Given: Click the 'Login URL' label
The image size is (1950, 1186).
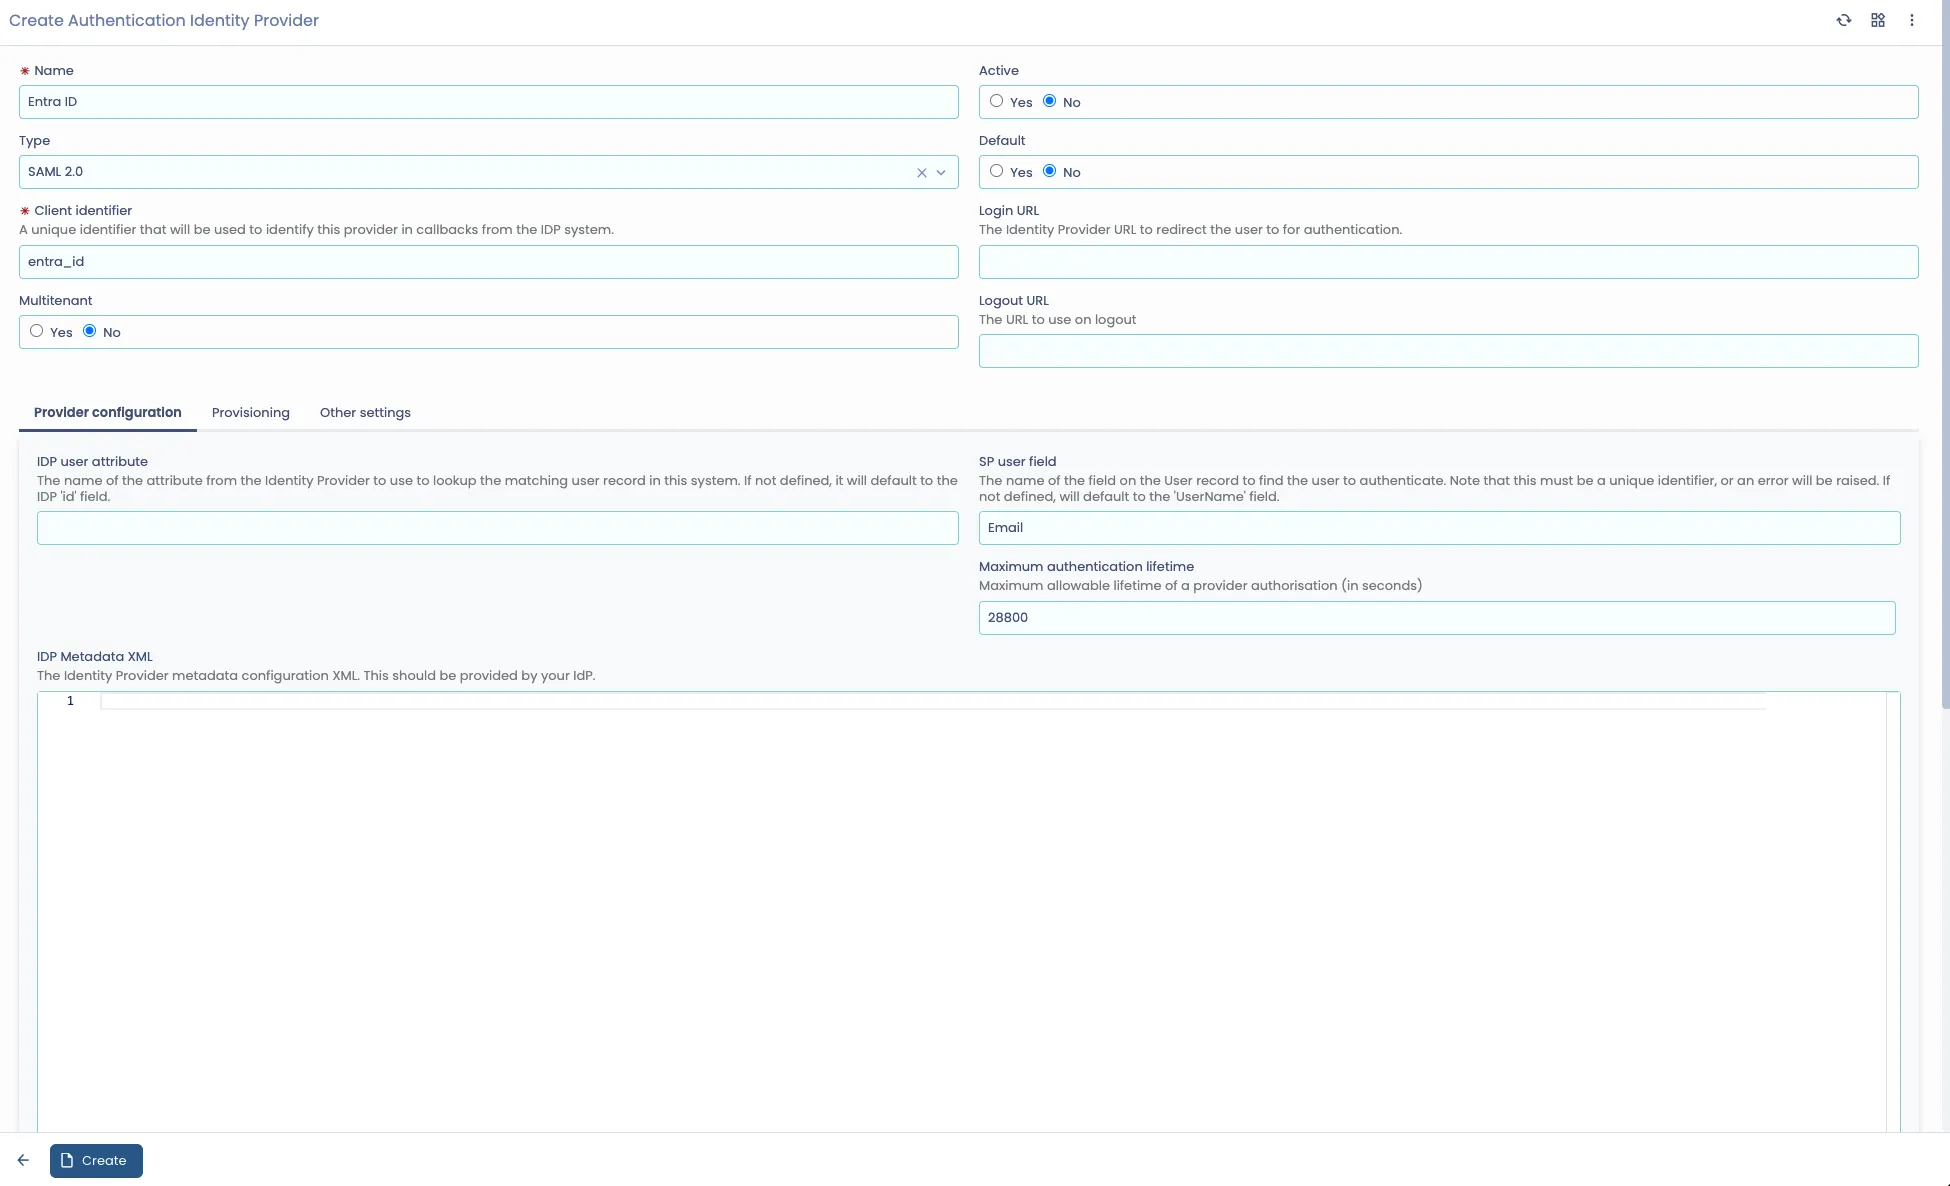Looking at the screenshot, I should (x=1009, y=211).
